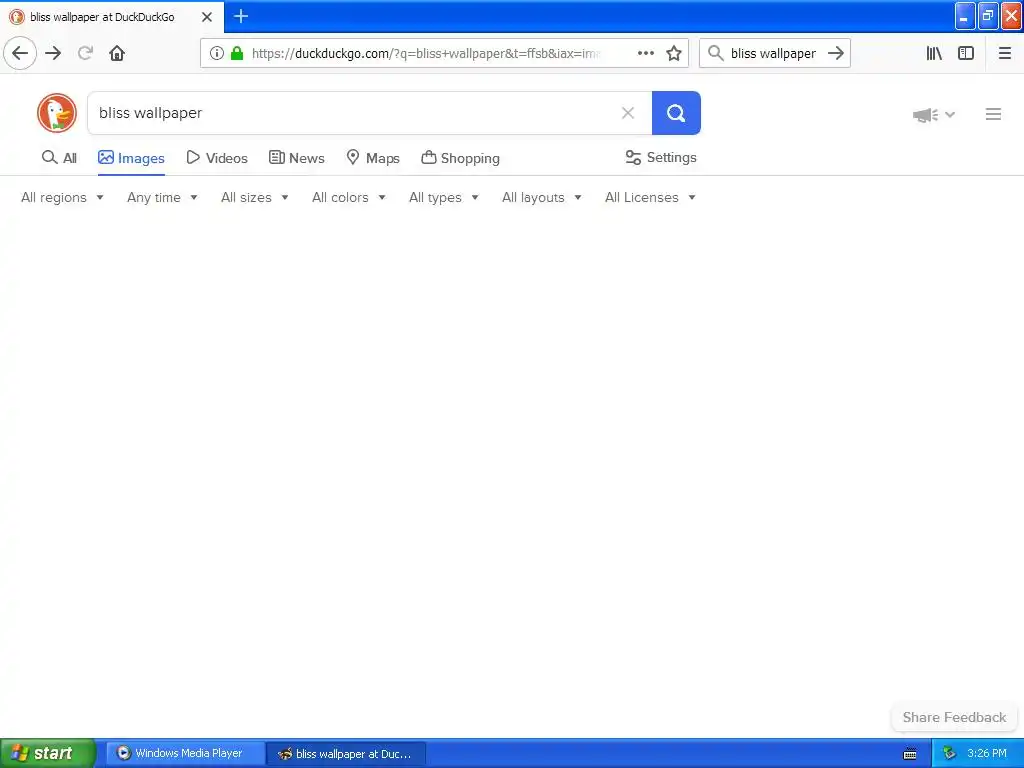1024x768 pixels.
Task: Select the Images tab
Action: [x=131, y=158]
